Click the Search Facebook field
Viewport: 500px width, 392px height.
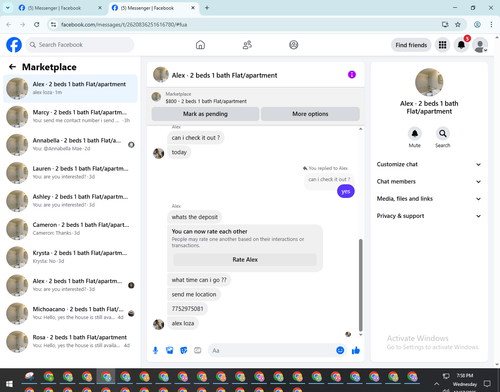(80, 45)
